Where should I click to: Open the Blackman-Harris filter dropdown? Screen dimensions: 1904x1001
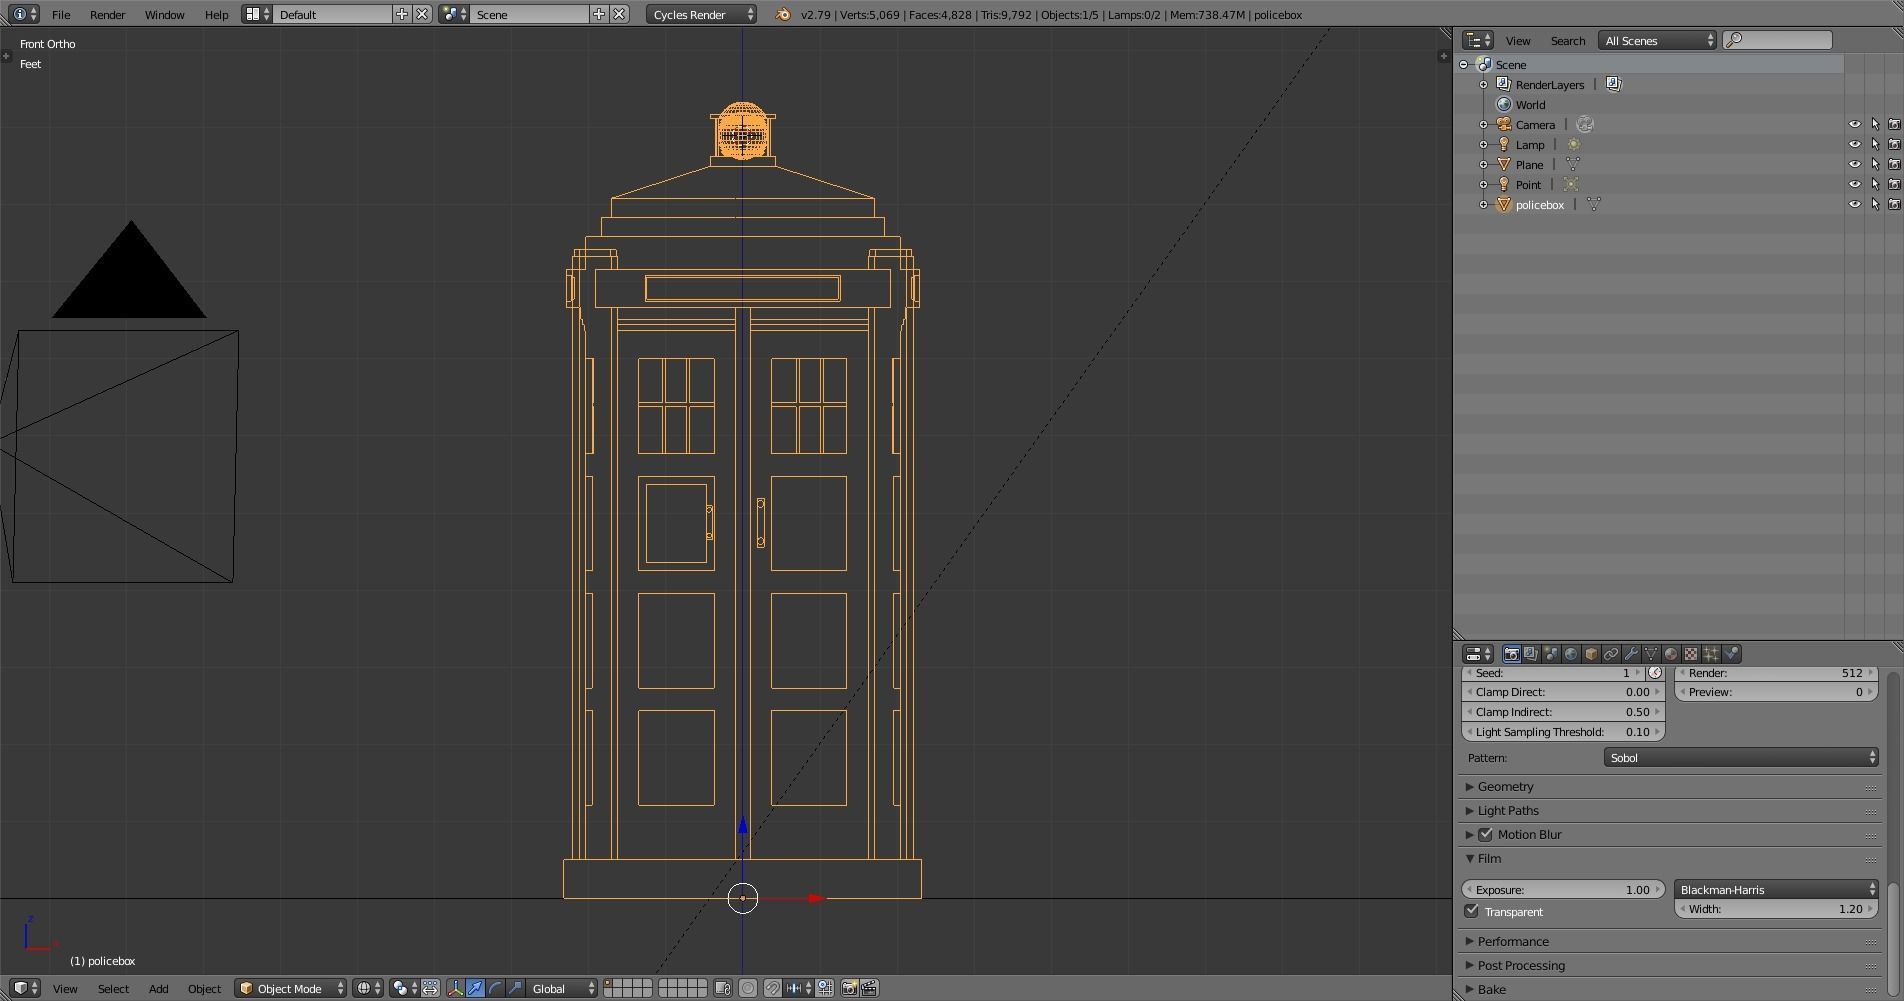[1776, 889]
